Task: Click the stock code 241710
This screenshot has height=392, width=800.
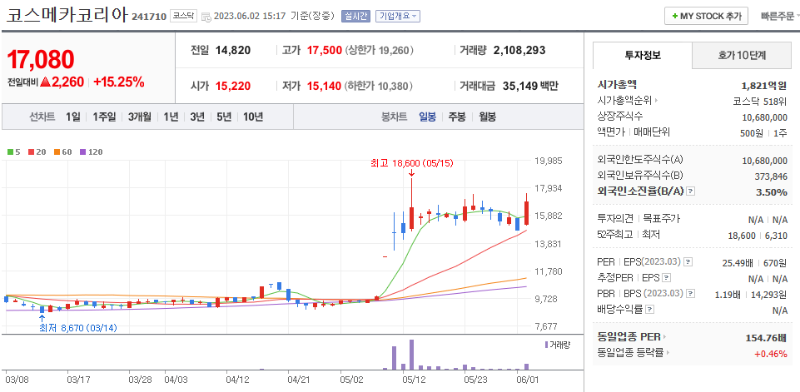Action: (149, 16)
